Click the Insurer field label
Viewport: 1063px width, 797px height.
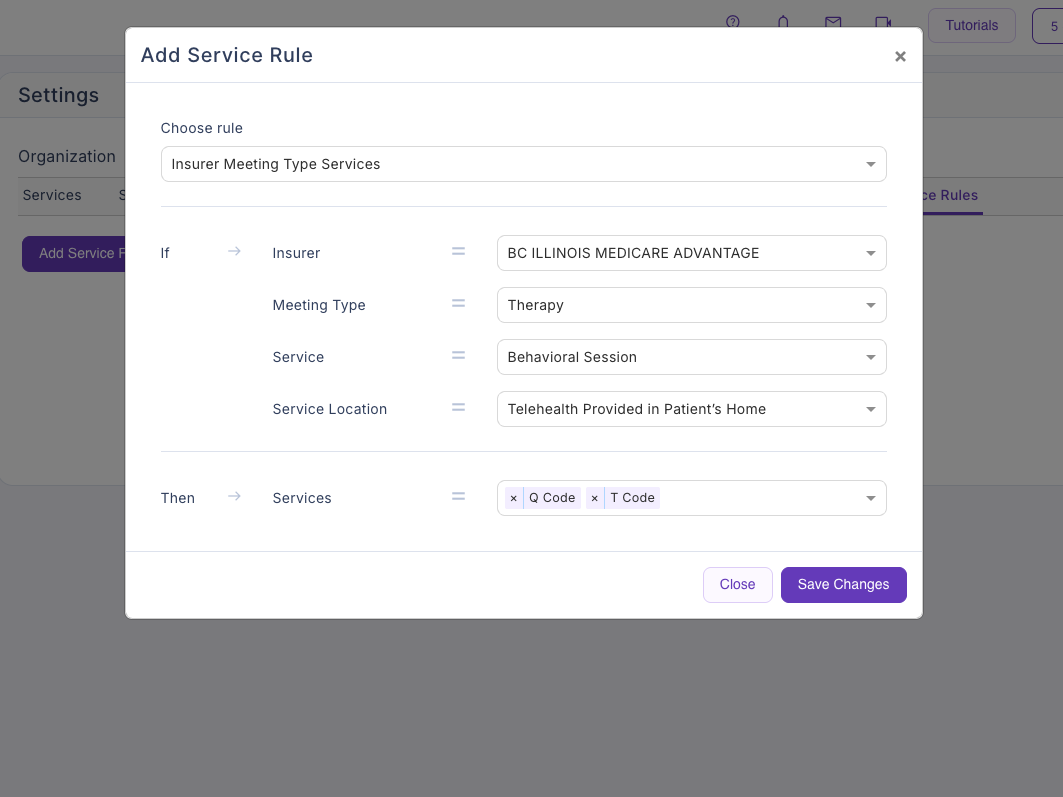[x=296, y=253]
